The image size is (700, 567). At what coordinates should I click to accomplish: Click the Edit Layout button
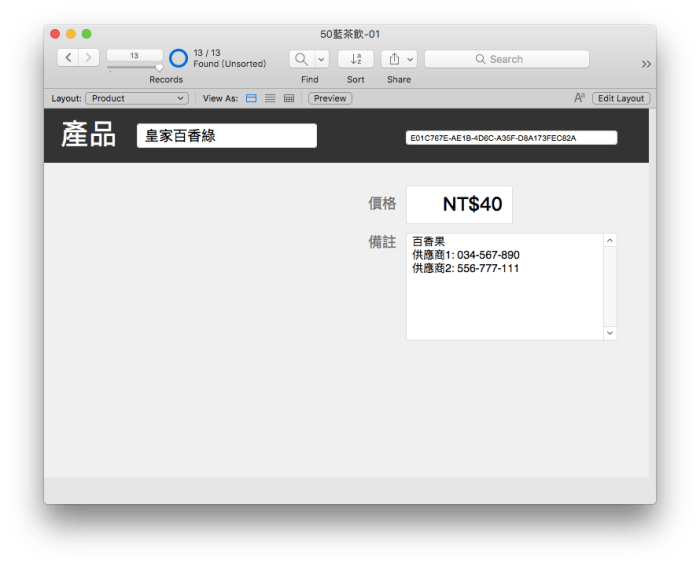click(620, 98)
